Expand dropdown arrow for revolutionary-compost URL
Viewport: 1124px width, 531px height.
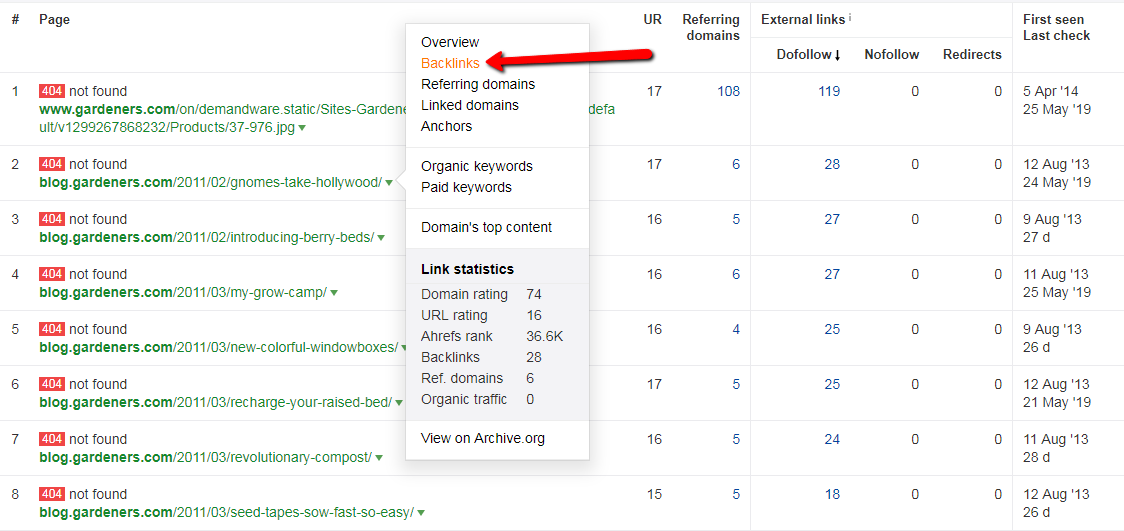(x=378, y=458)
